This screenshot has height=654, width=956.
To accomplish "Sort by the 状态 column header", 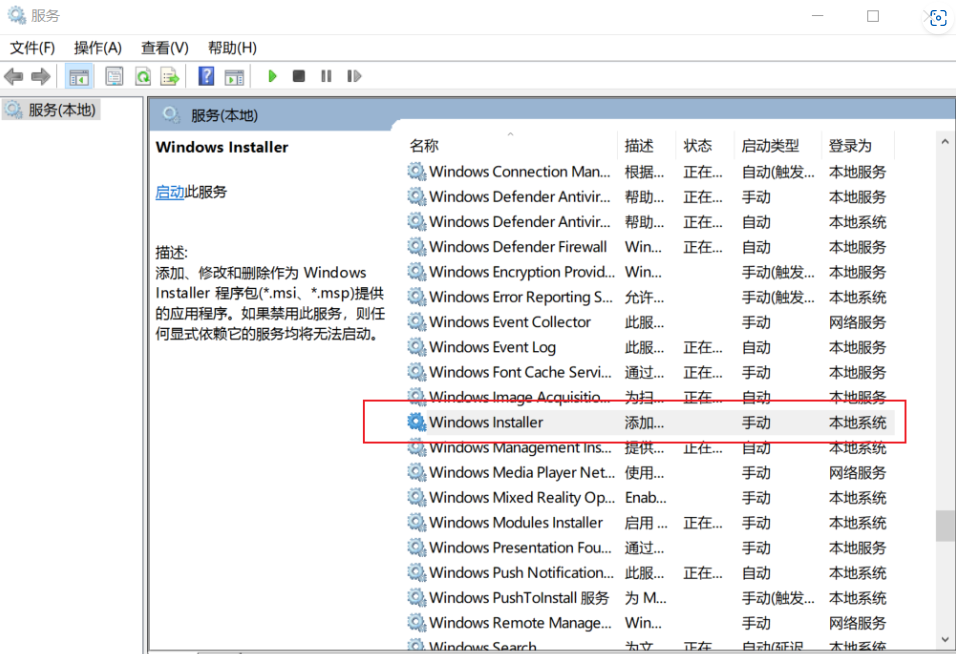I will pyautogui.click(x=697, y=146).
